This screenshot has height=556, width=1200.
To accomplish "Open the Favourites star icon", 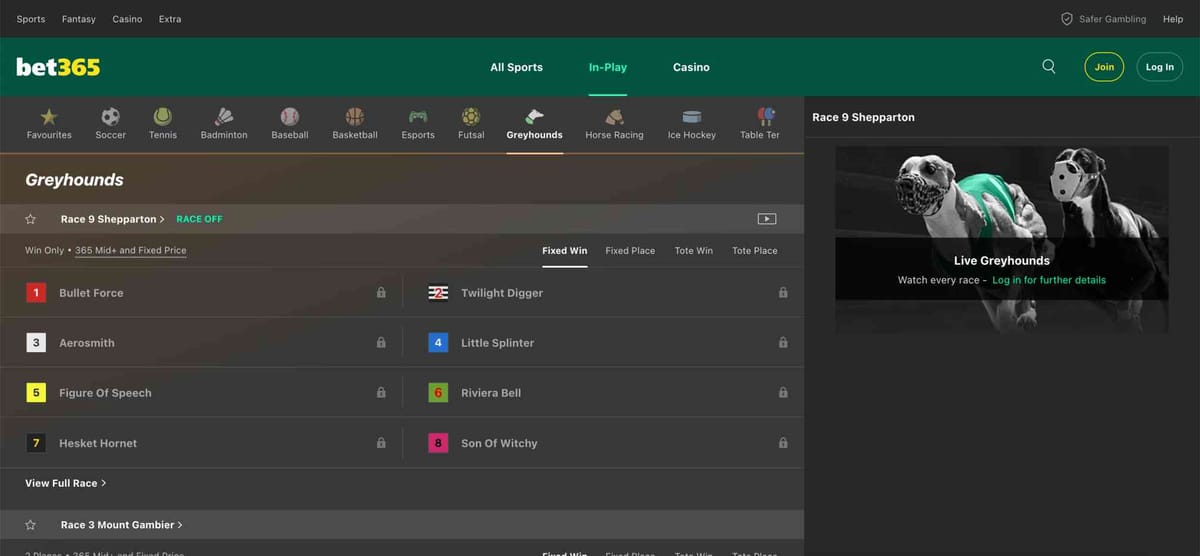I will coord(49,116).
